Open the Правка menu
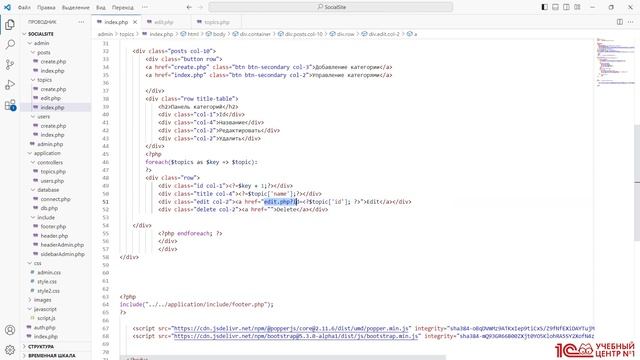Viewport: 640px width, 360px height. pos(46,7)
